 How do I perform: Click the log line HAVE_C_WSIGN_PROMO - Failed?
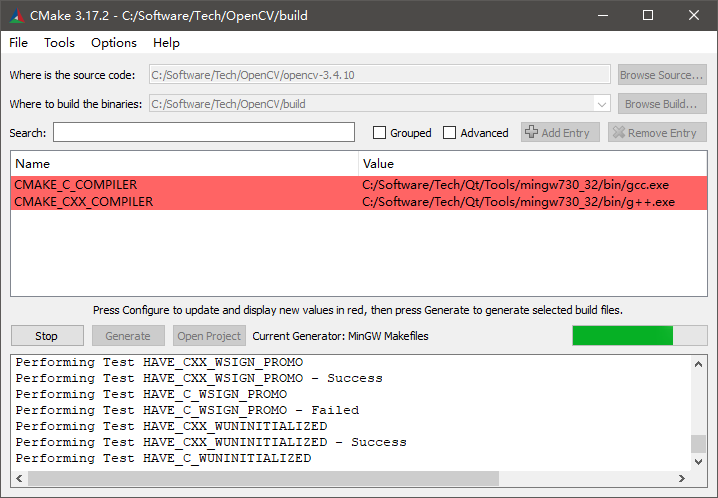point(187,410)
